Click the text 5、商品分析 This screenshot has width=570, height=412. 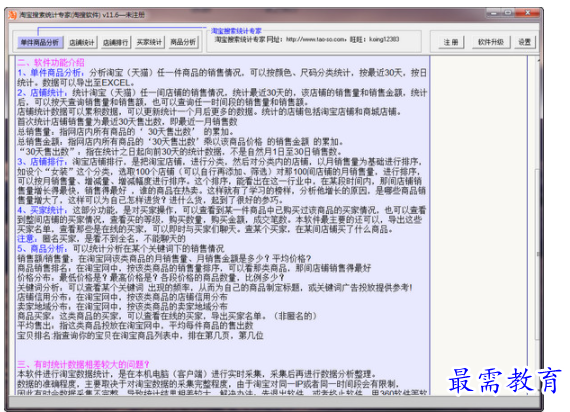tap(42, 249)
